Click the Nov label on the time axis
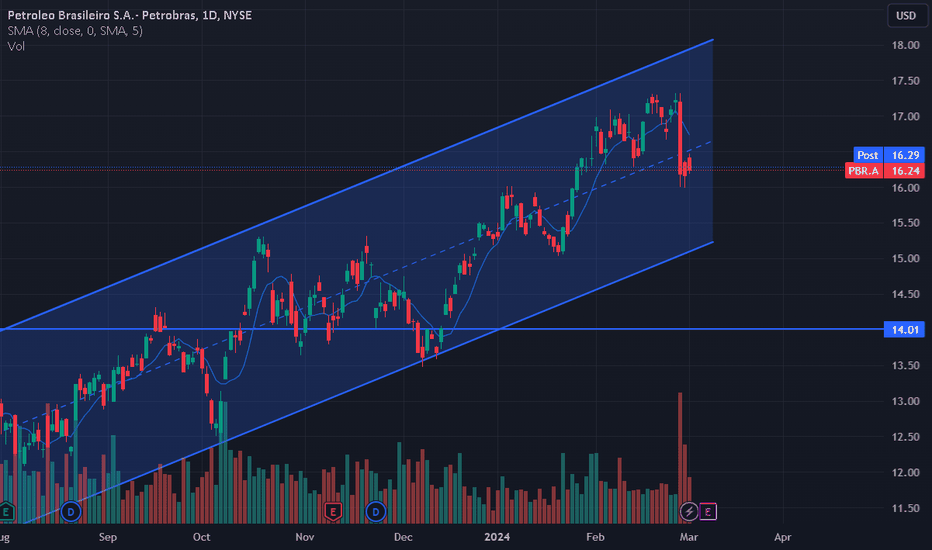 point(304,538)
